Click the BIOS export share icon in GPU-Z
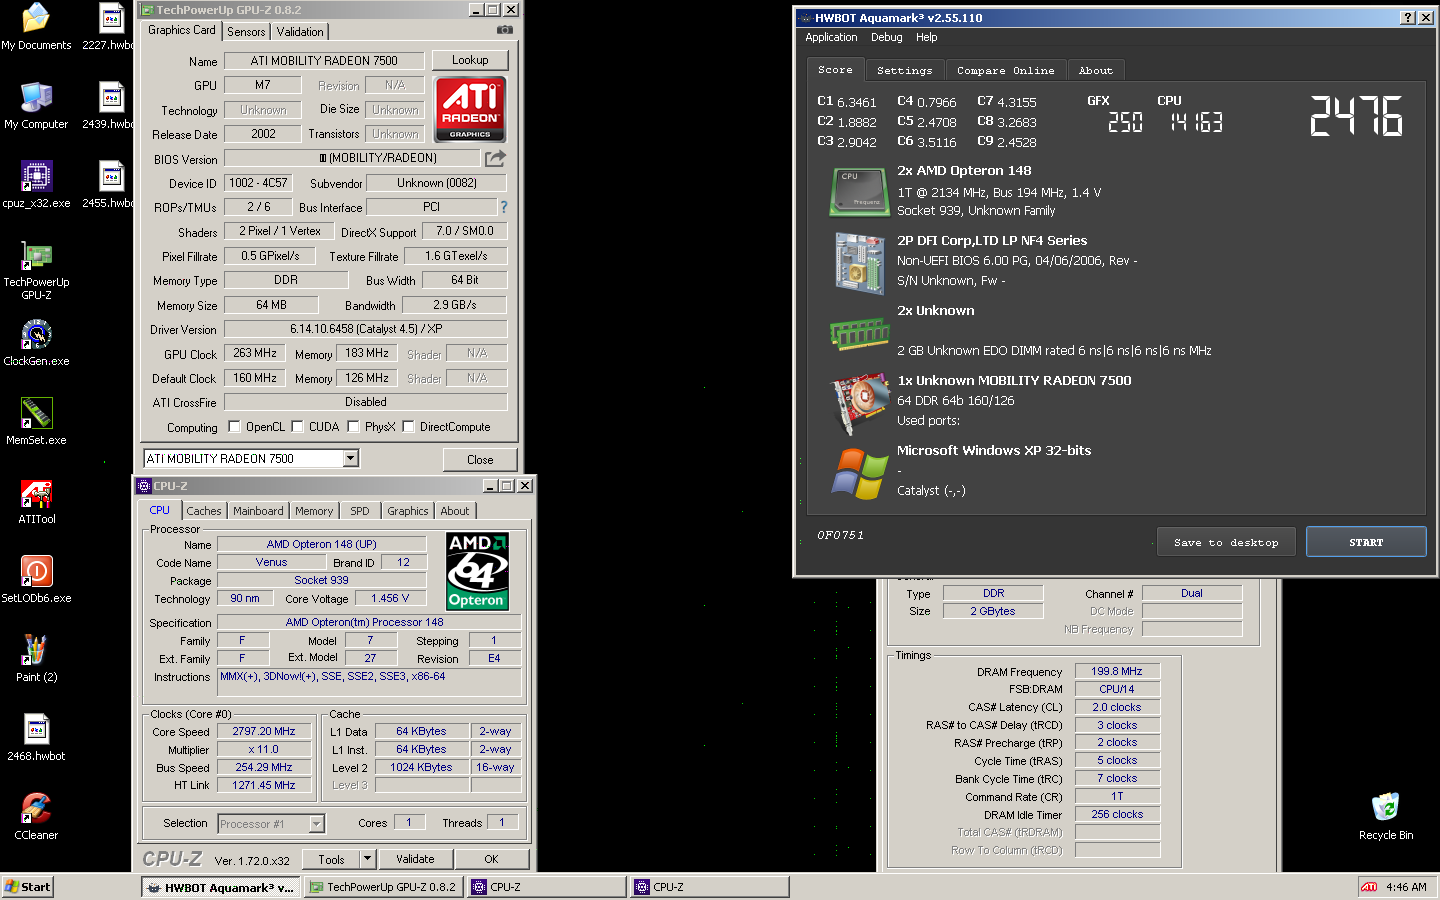 495,158
